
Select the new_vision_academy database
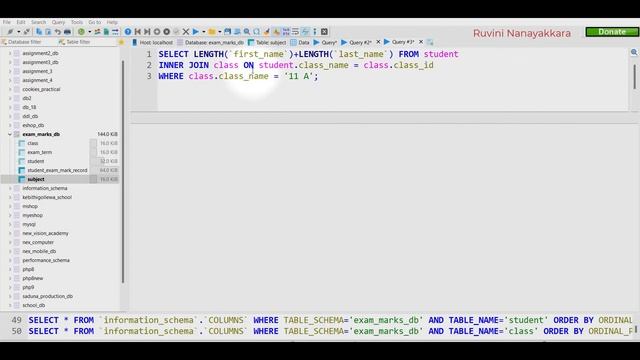pos(45,233)
